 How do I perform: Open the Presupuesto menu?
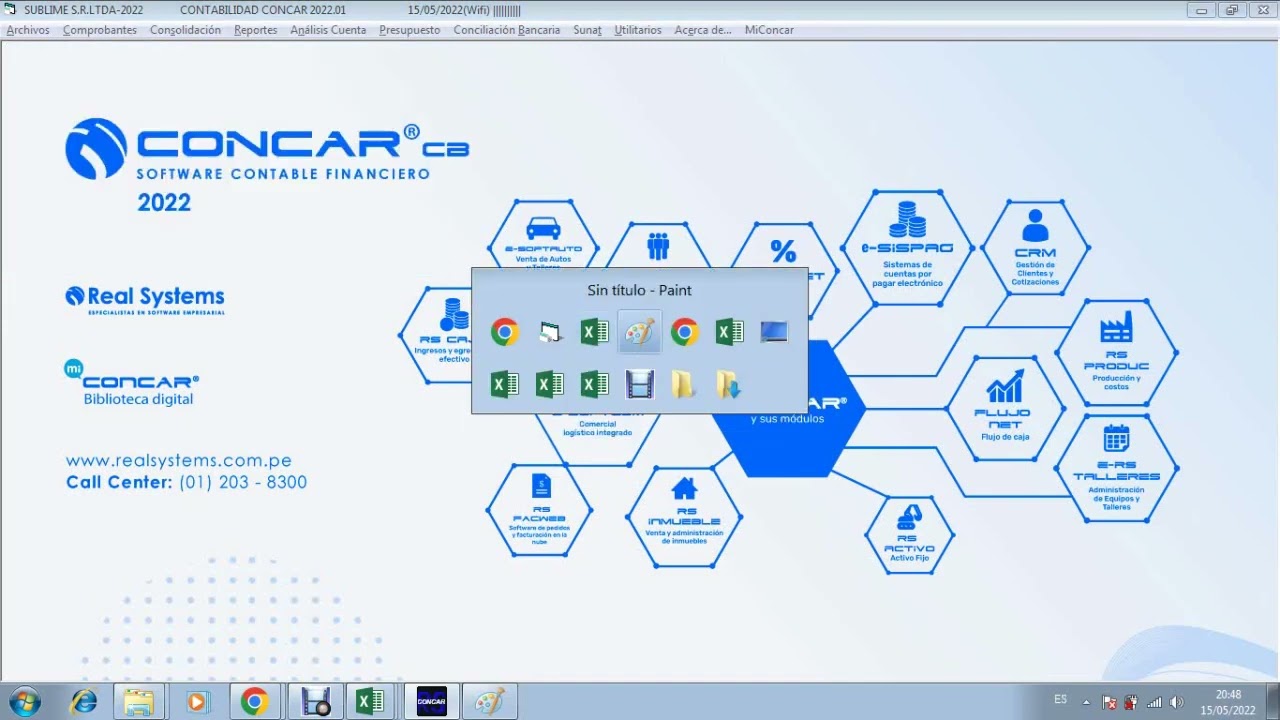[410, 30]
